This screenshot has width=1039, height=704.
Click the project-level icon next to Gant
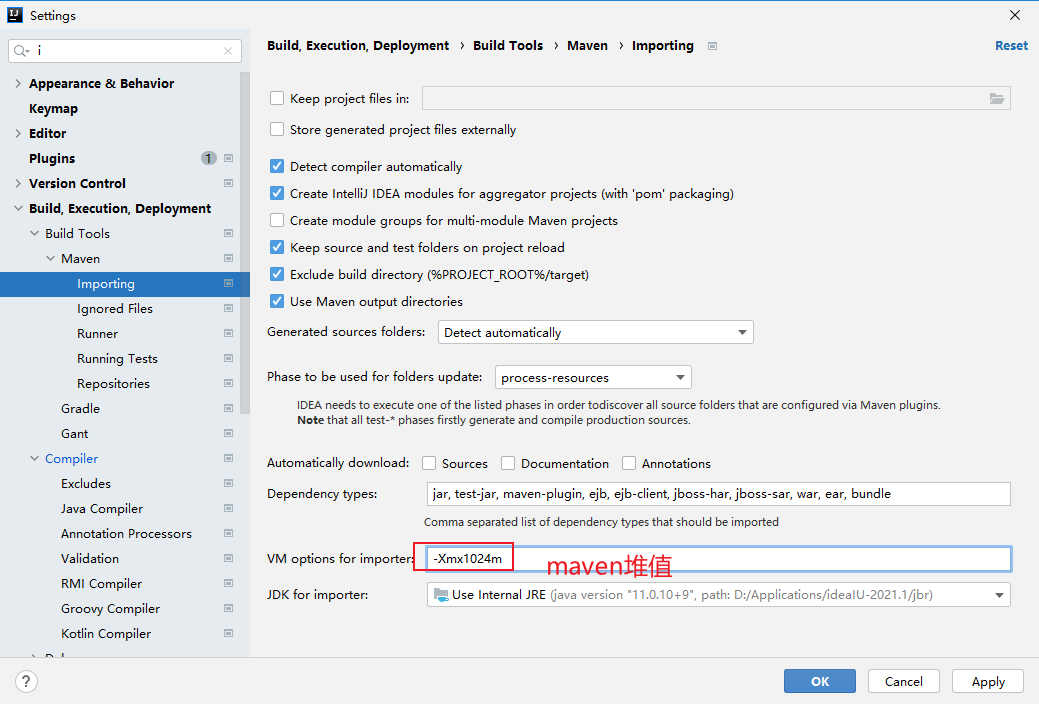229,434
